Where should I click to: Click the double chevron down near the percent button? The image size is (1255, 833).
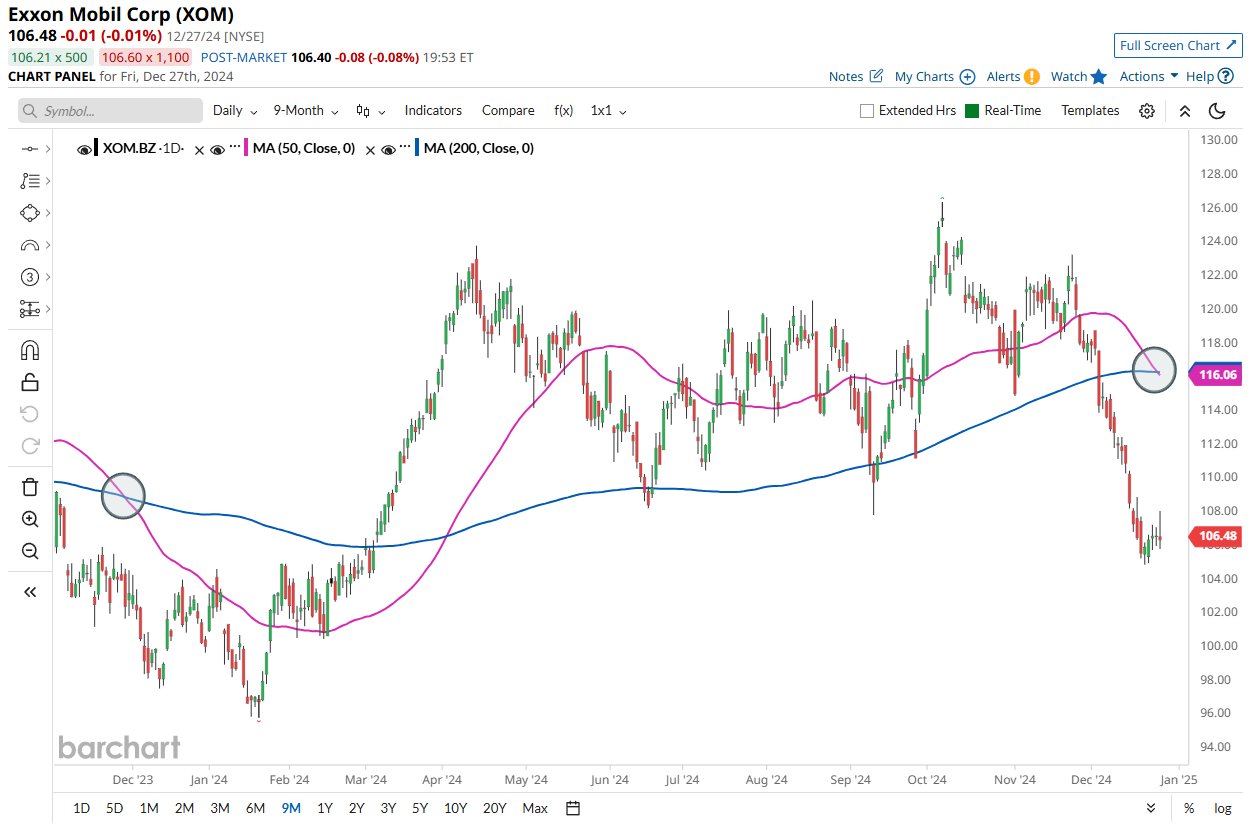click(x=1153, y=808)
